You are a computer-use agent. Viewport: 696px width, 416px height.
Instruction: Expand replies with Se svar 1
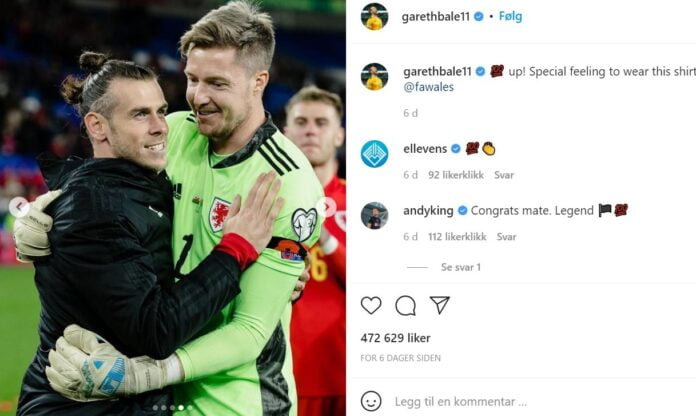click(460, 267)
